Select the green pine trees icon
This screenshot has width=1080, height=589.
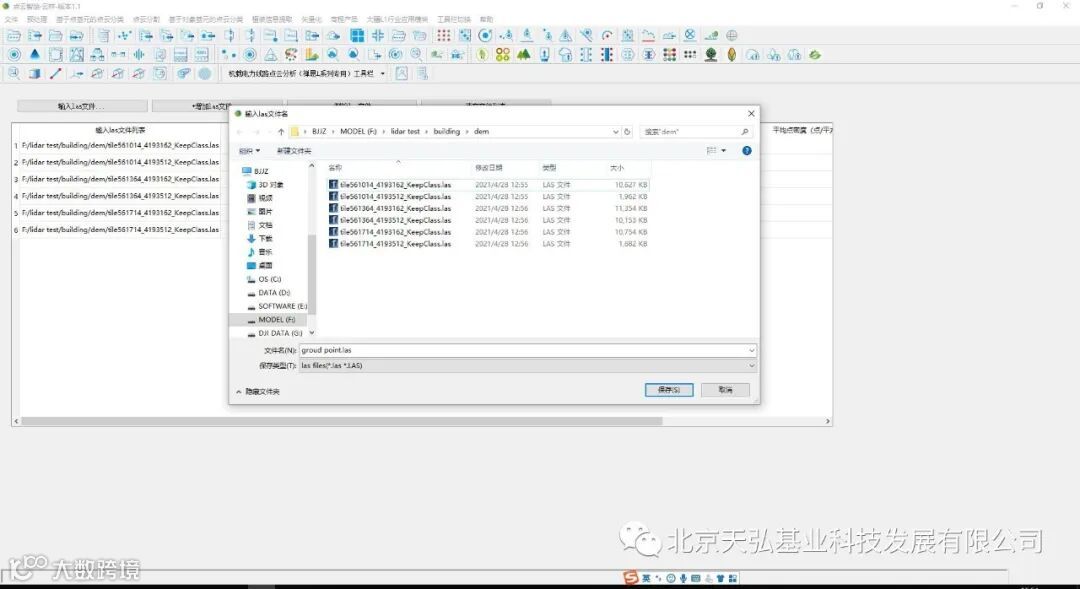click(523, 54)
